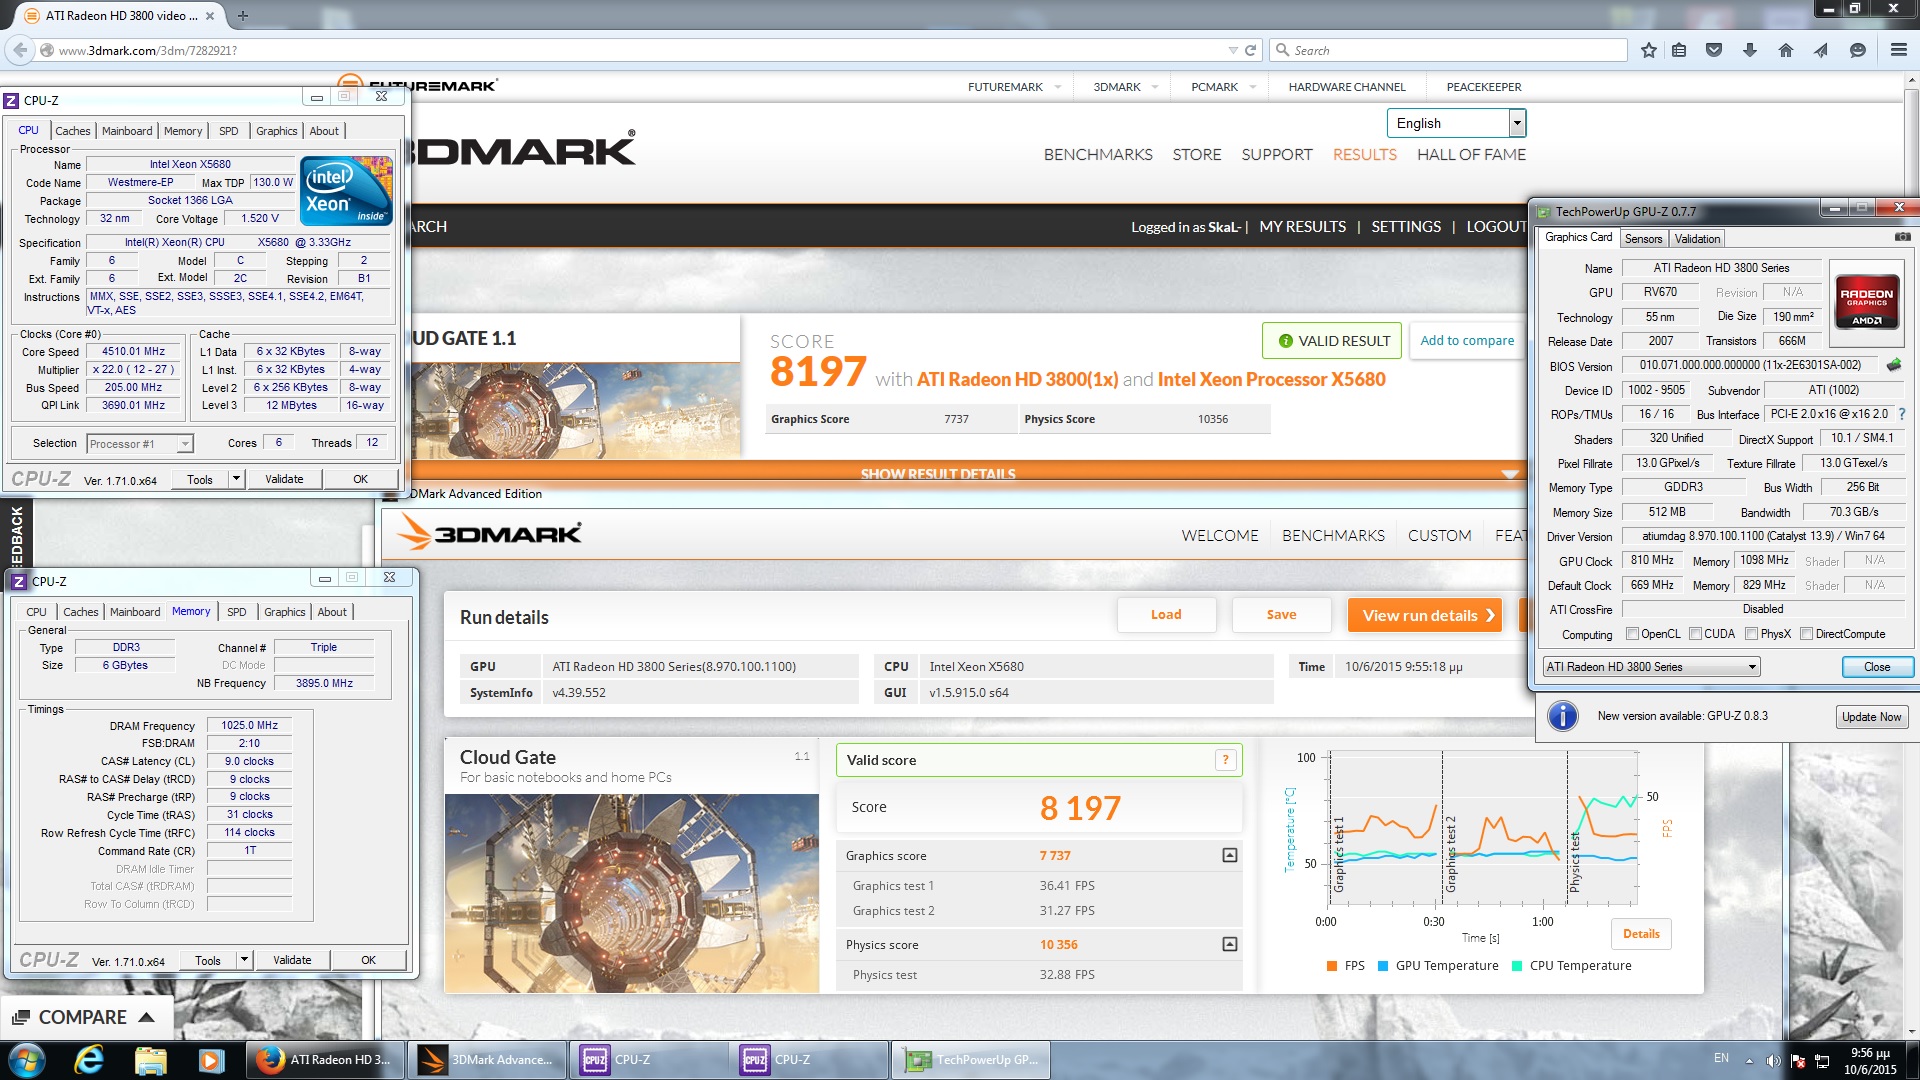
Task: Enable the DirectCompute checkbox in GPU-Z
Action: click(1806, 634)
